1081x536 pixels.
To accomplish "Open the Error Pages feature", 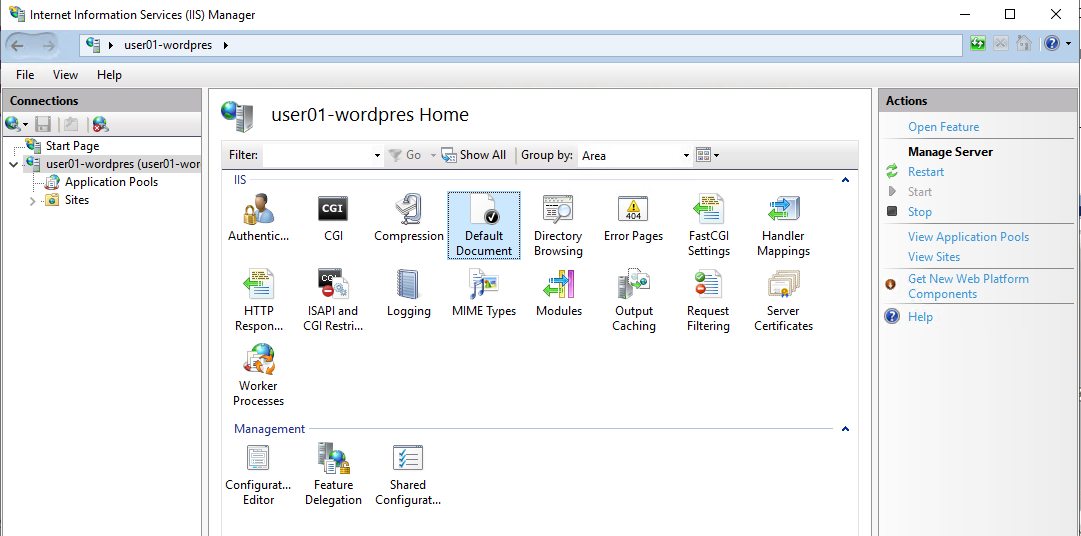I will tap(634, 219).
